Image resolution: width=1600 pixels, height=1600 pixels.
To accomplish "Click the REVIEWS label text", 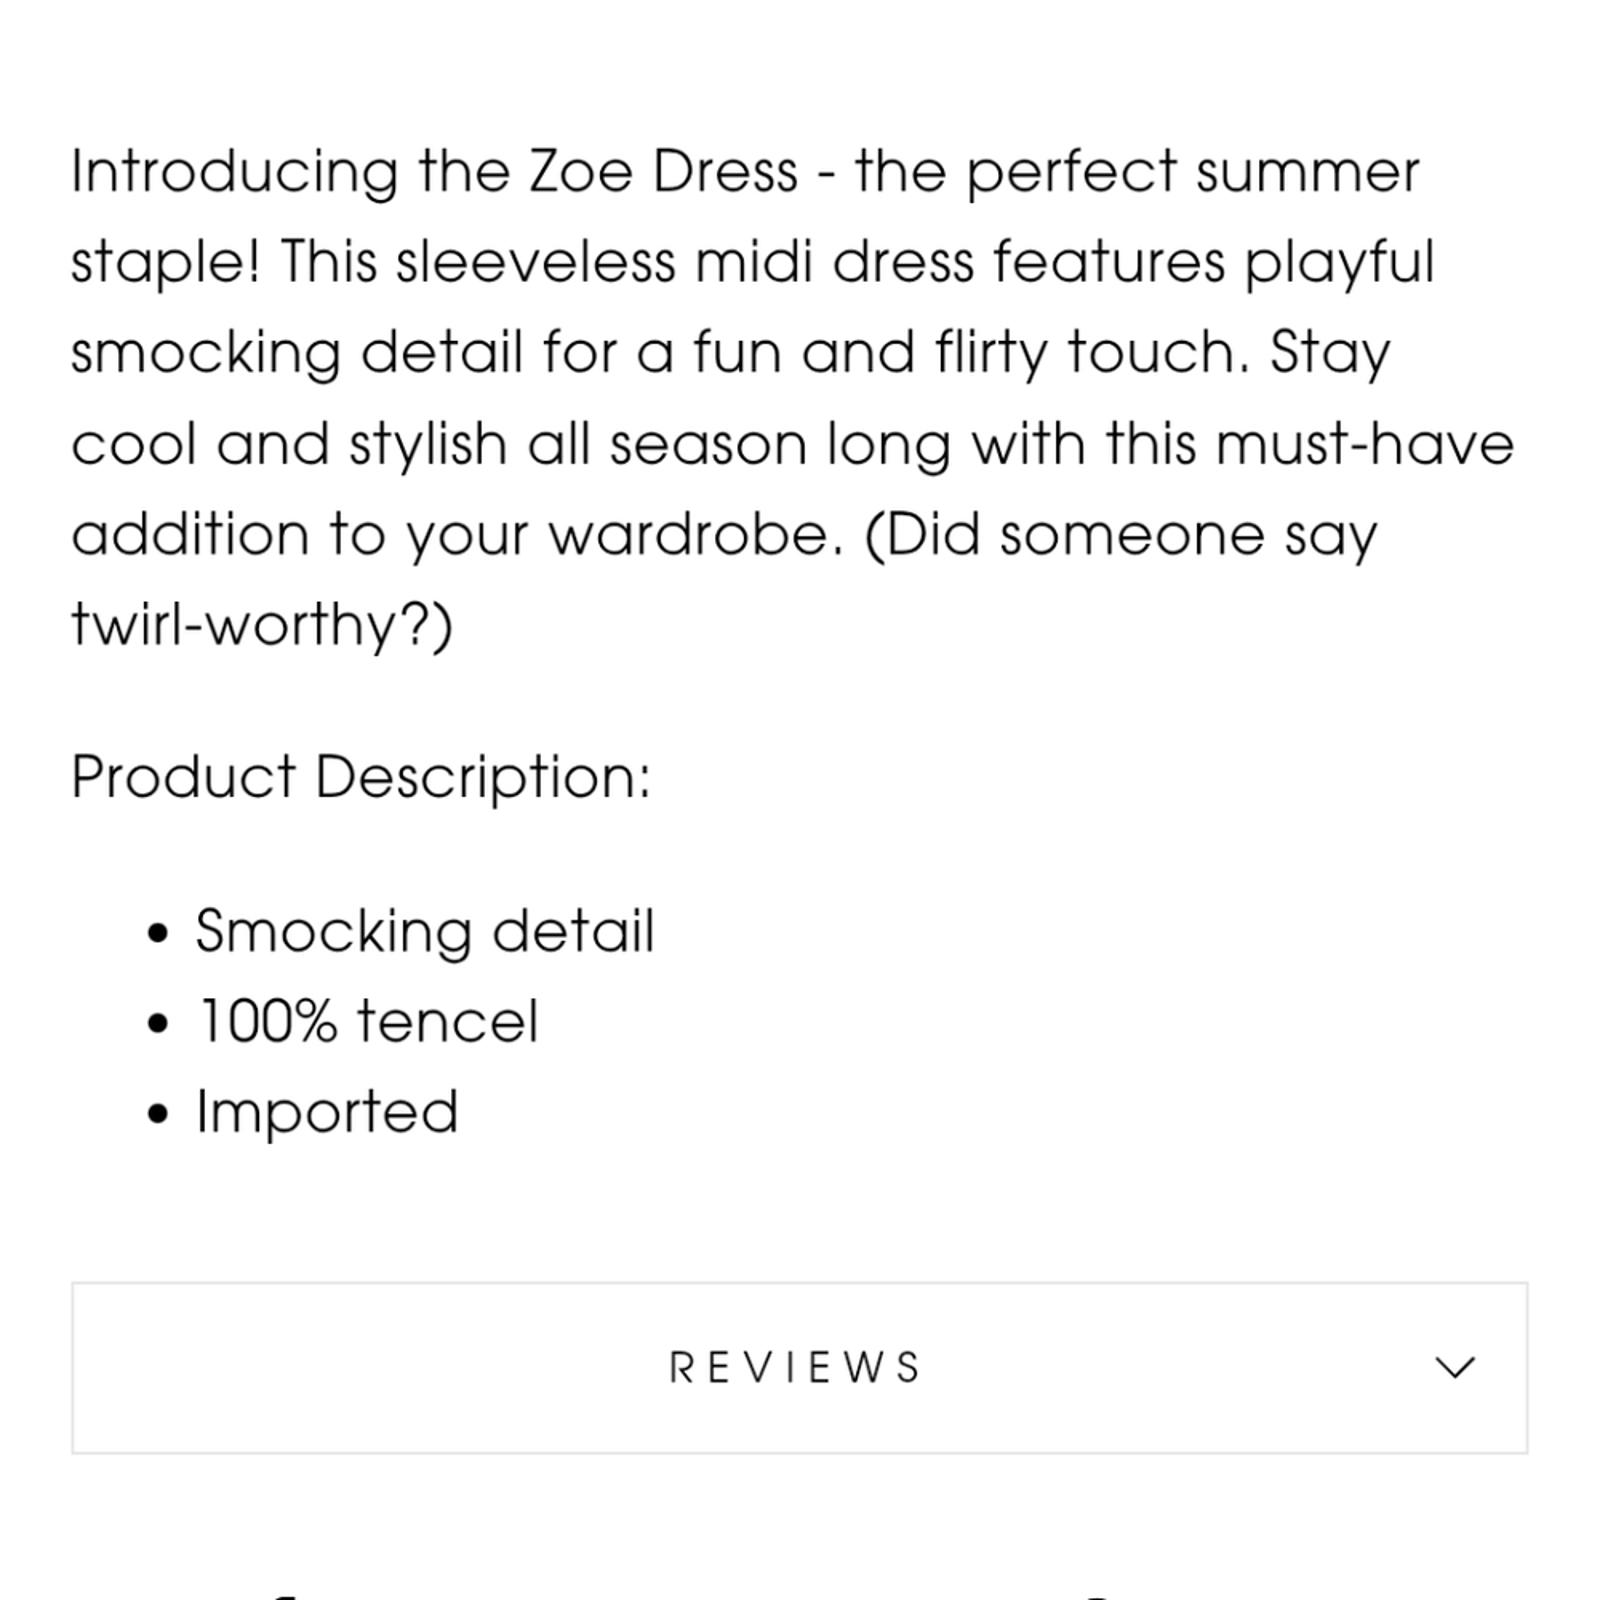I will click(794, 1367).
